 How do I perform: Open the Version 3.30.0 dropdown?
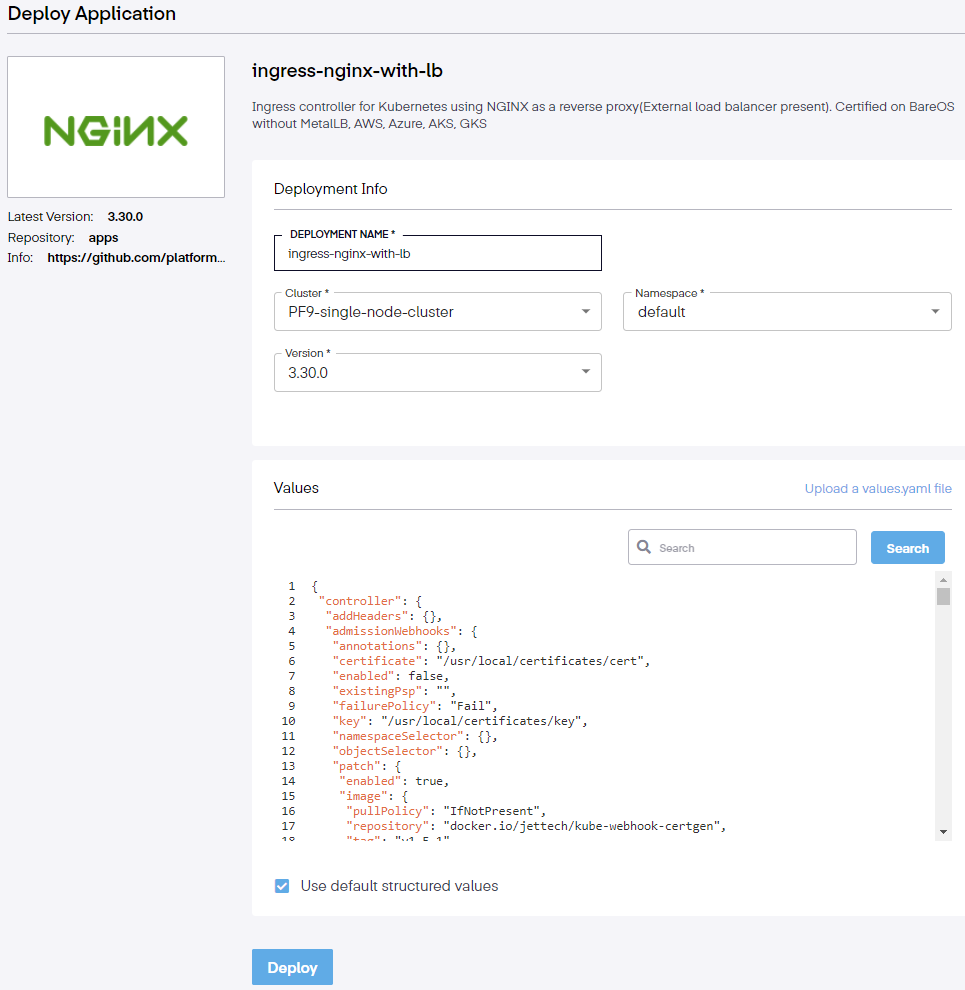(585, 372)
